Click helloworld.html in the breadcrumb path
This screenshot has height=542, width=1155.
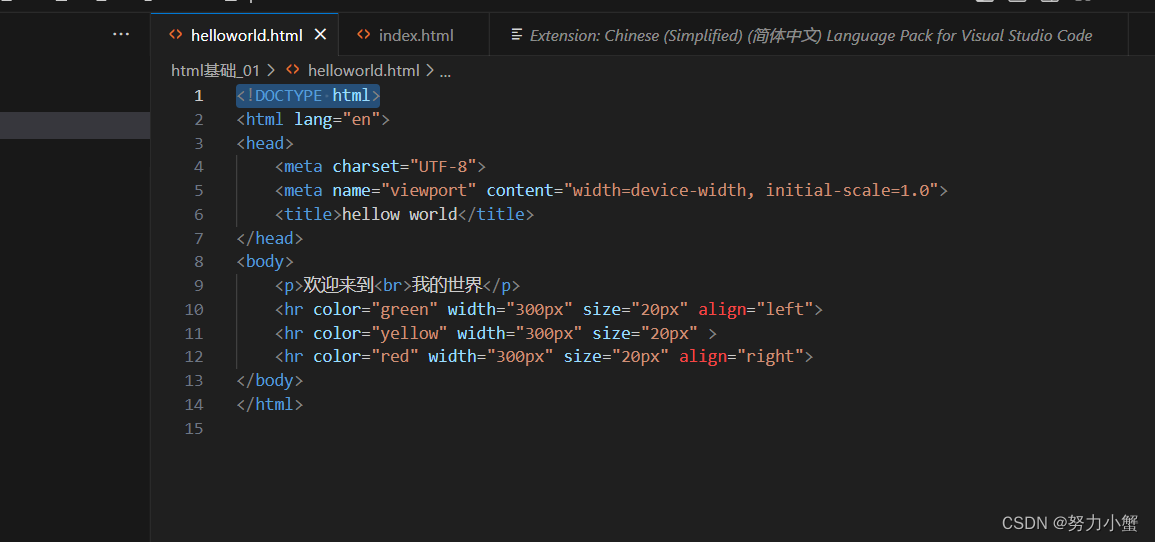pyautogui.click(x=363, y=71)
